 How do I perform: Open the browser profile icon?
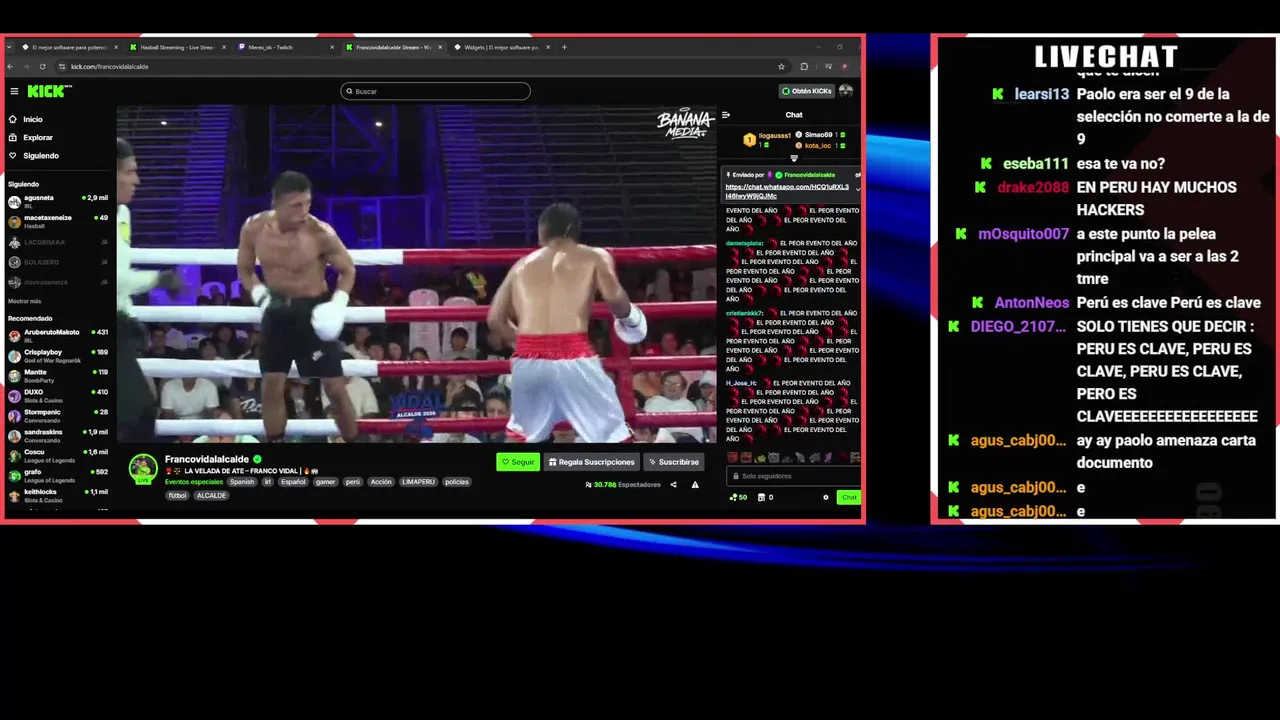(845, 66)
